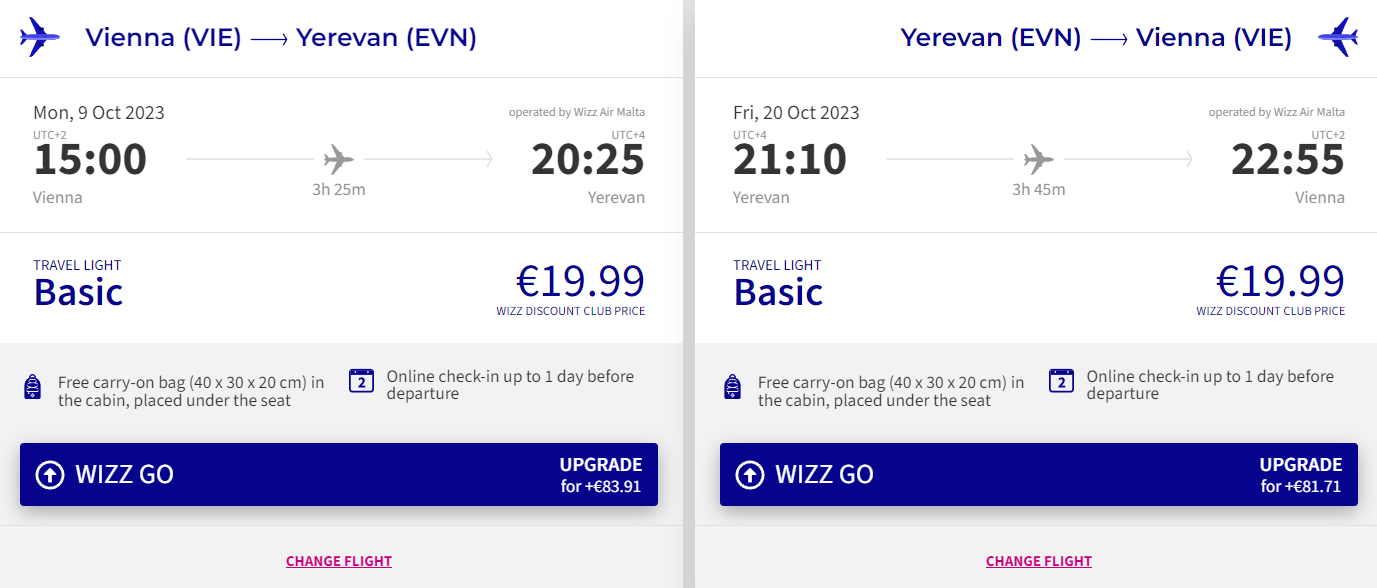This screenshot has width=1377, height=588.
Task: Click the 21:10 Yerevan departure time
Action: click(790, 160)
